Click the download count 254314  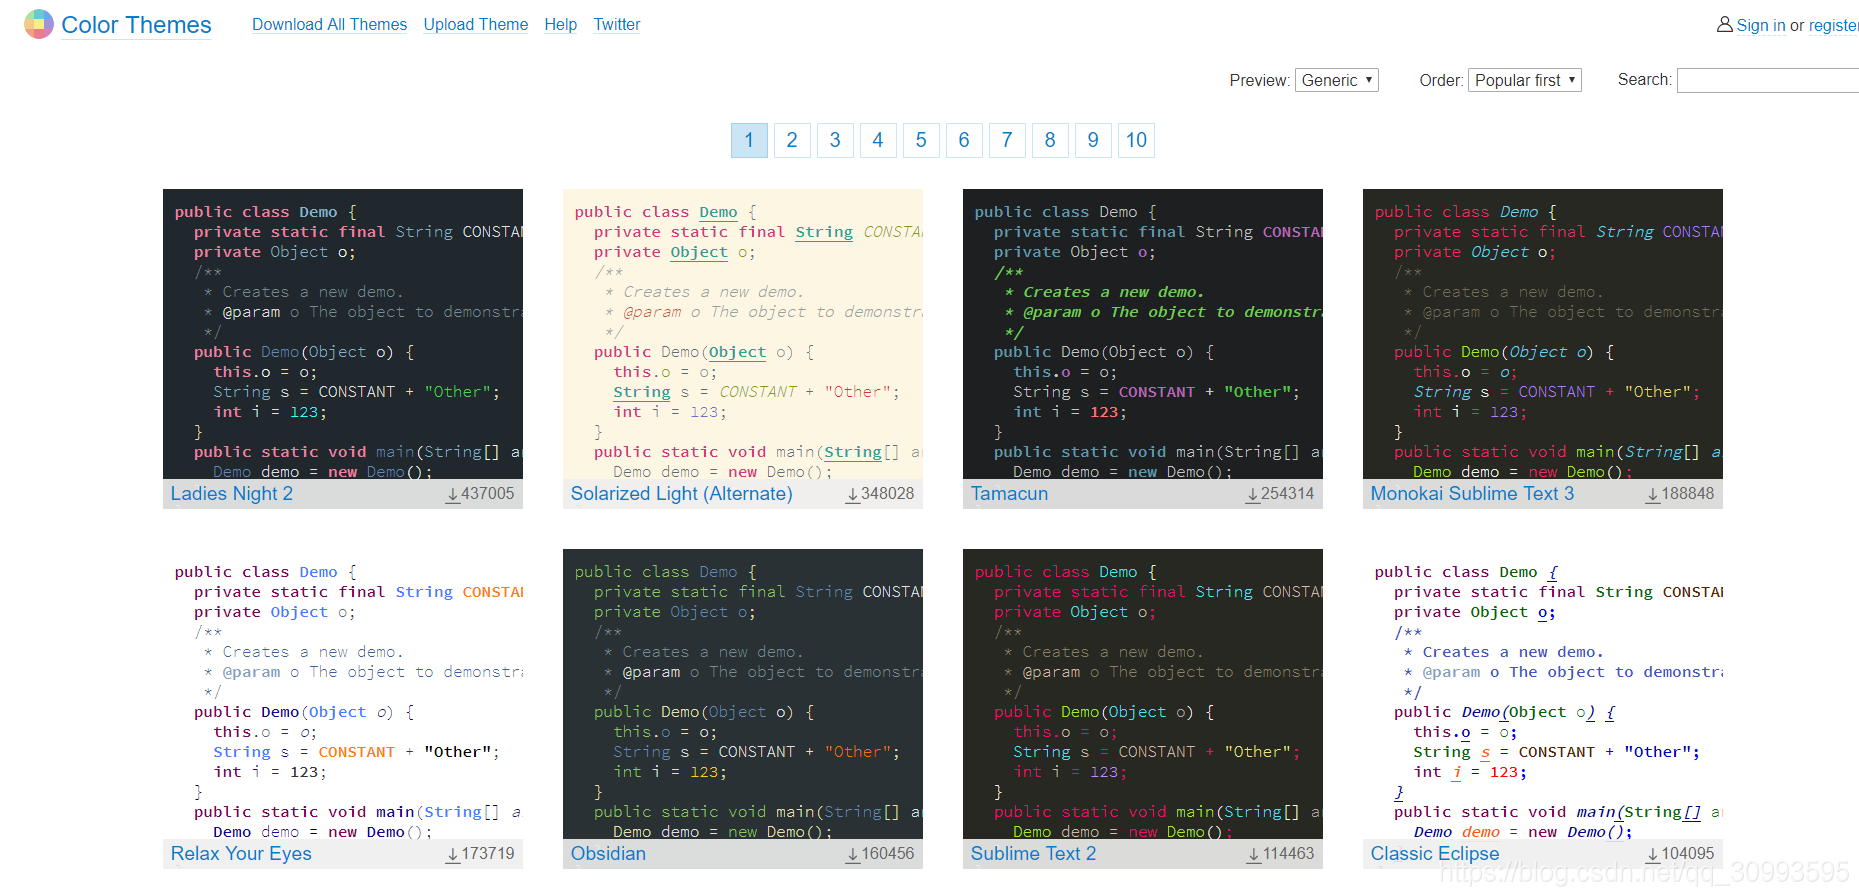click(1288, 494)
